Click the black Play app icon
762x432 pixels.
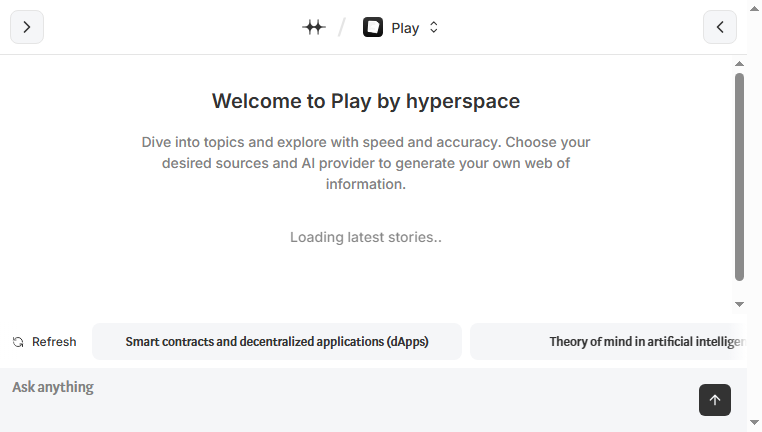coord(373,27)
